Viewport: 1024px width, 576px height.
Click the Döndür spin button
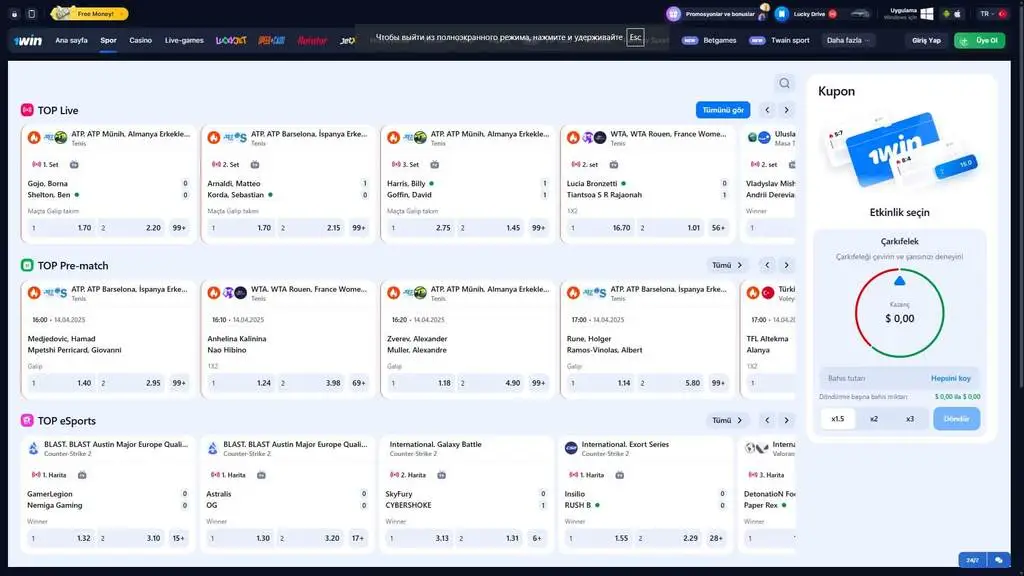955,418
